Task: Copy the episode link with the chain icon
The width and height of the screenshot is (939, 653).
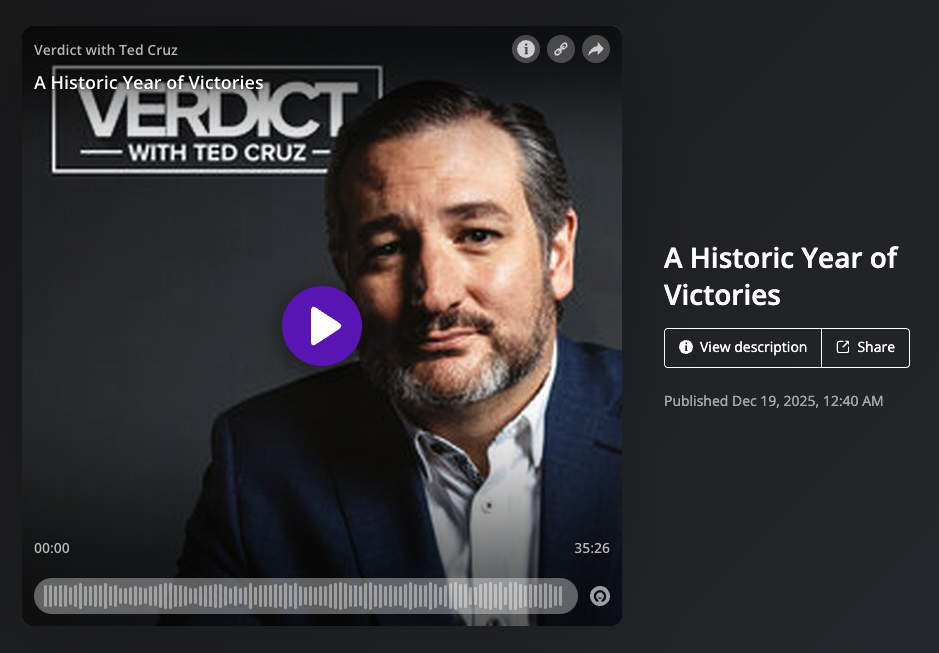Action: tap(561, 49)
